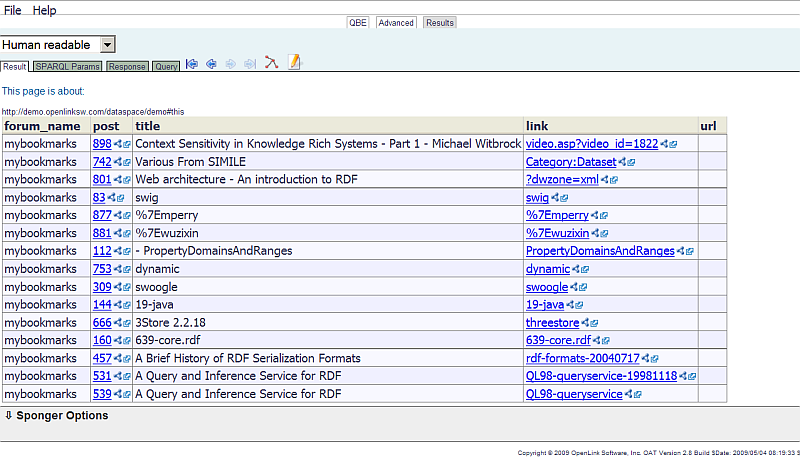This screenshot has width=800, height=460.
Task: Open the 639-core.rdf link
Action: pos(558,340)
